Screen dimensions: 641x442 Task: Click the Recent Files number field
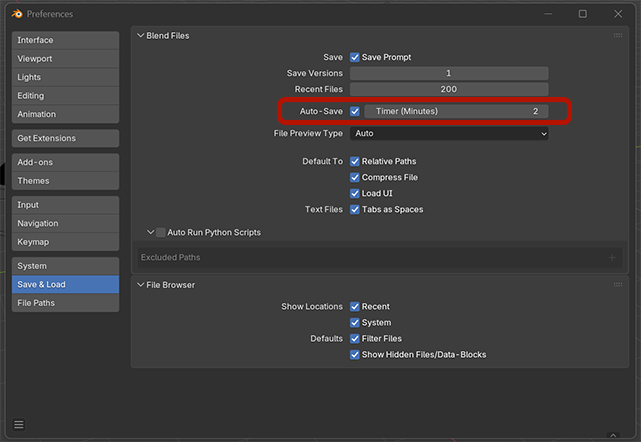(449, 89)
